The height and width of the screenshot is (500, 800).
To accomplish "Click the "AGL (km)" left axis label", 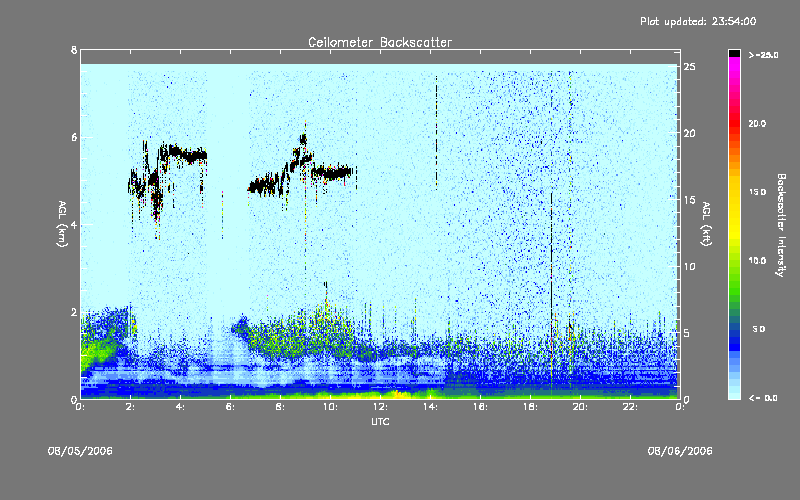I will click(x=62, y=224).
